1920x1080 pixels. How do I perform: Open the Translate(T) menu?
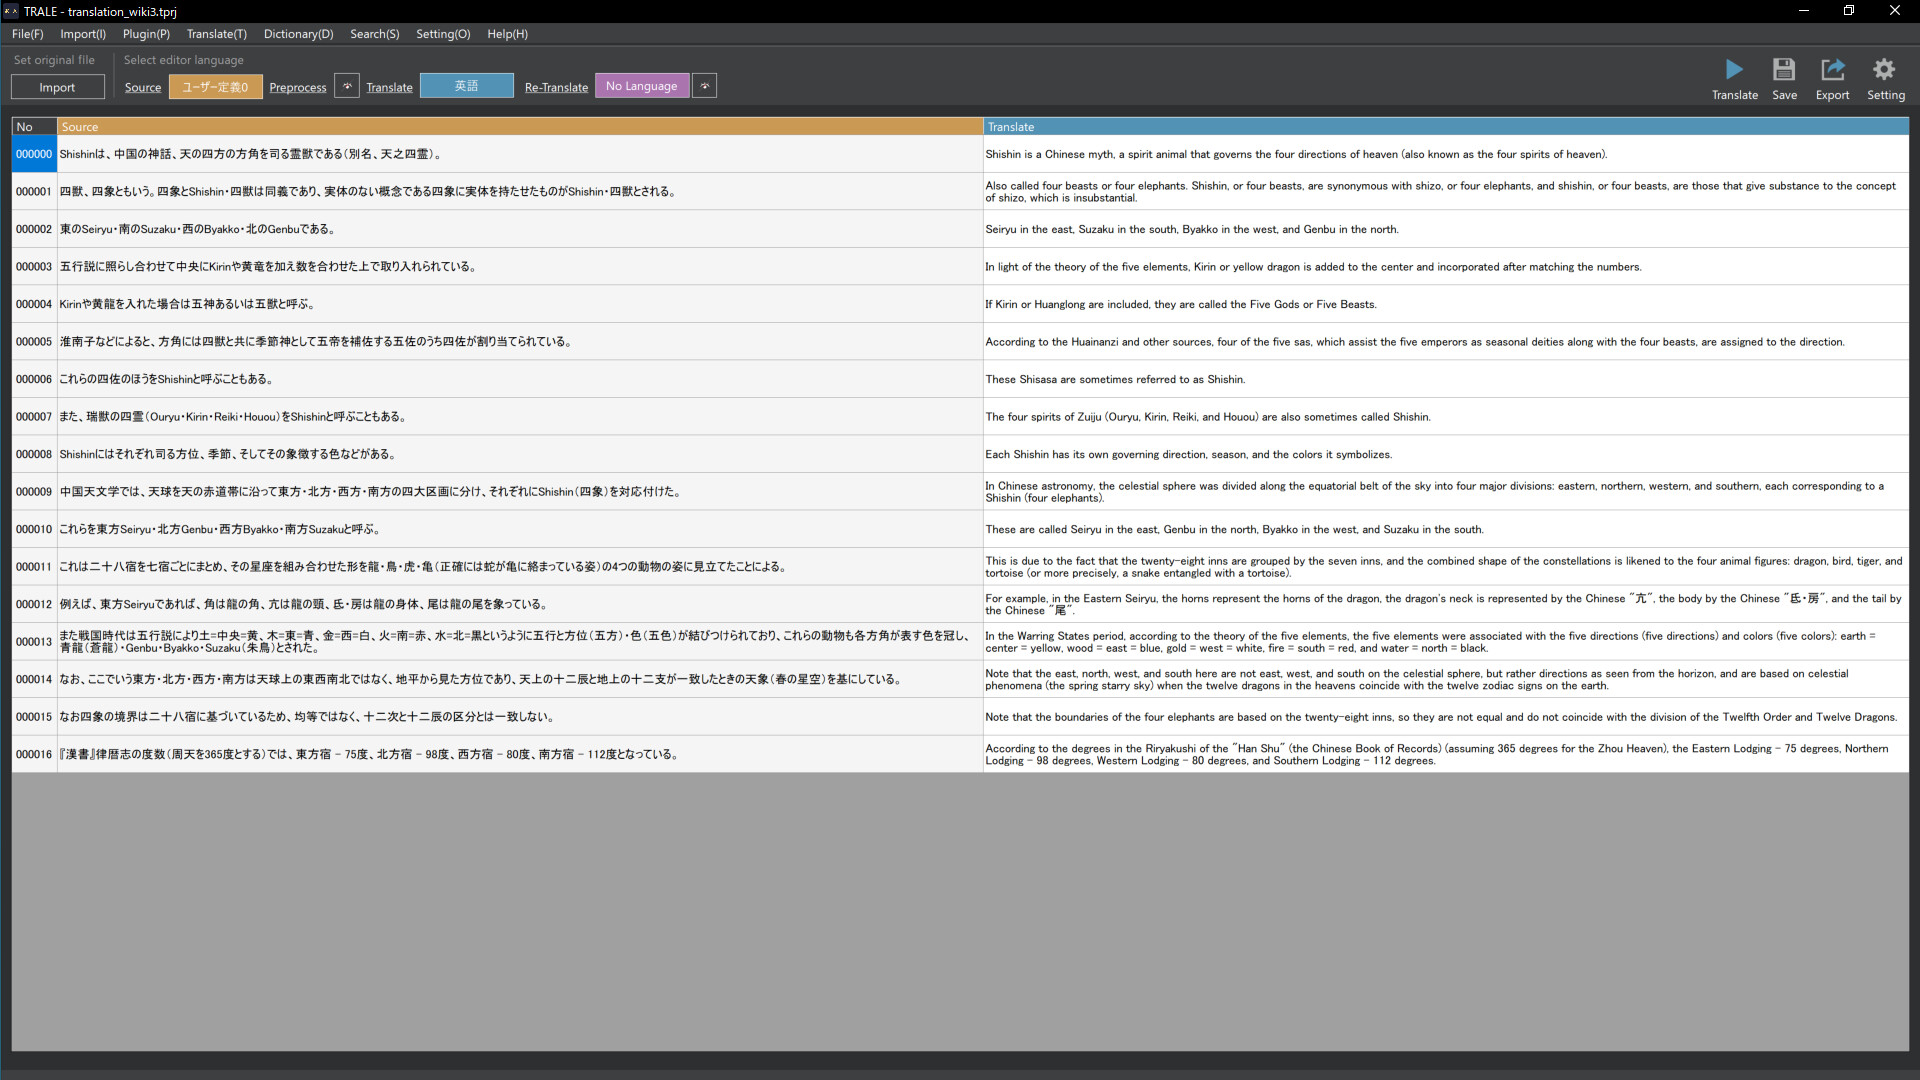(216, 33)
